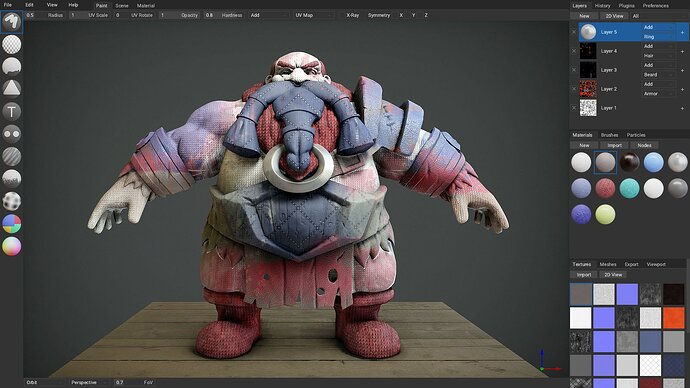Click New button in Materials panel
690x388 pixels.
(x=584, y=145)
